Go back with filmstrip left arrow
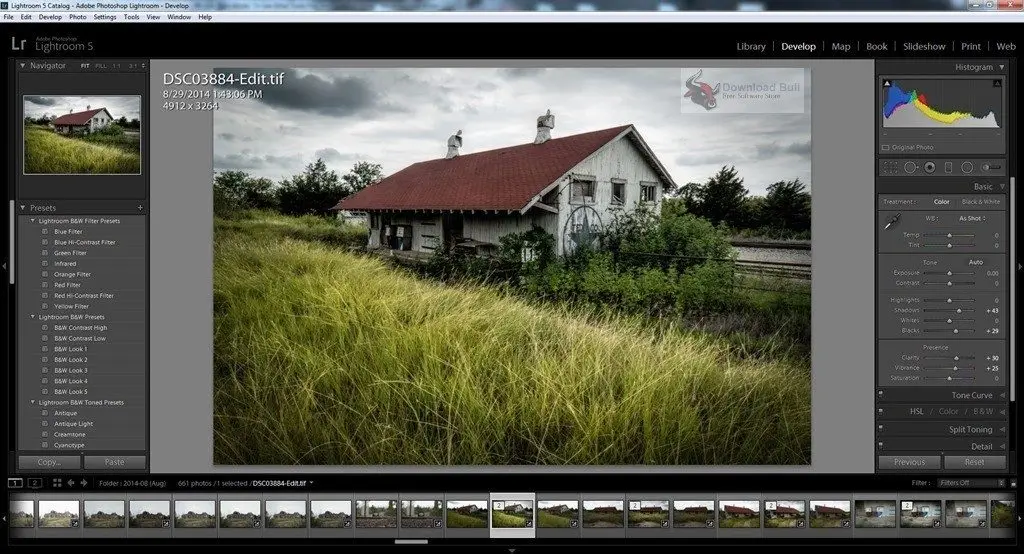This screenshot has width=1024, height=554. pos(71,483)
